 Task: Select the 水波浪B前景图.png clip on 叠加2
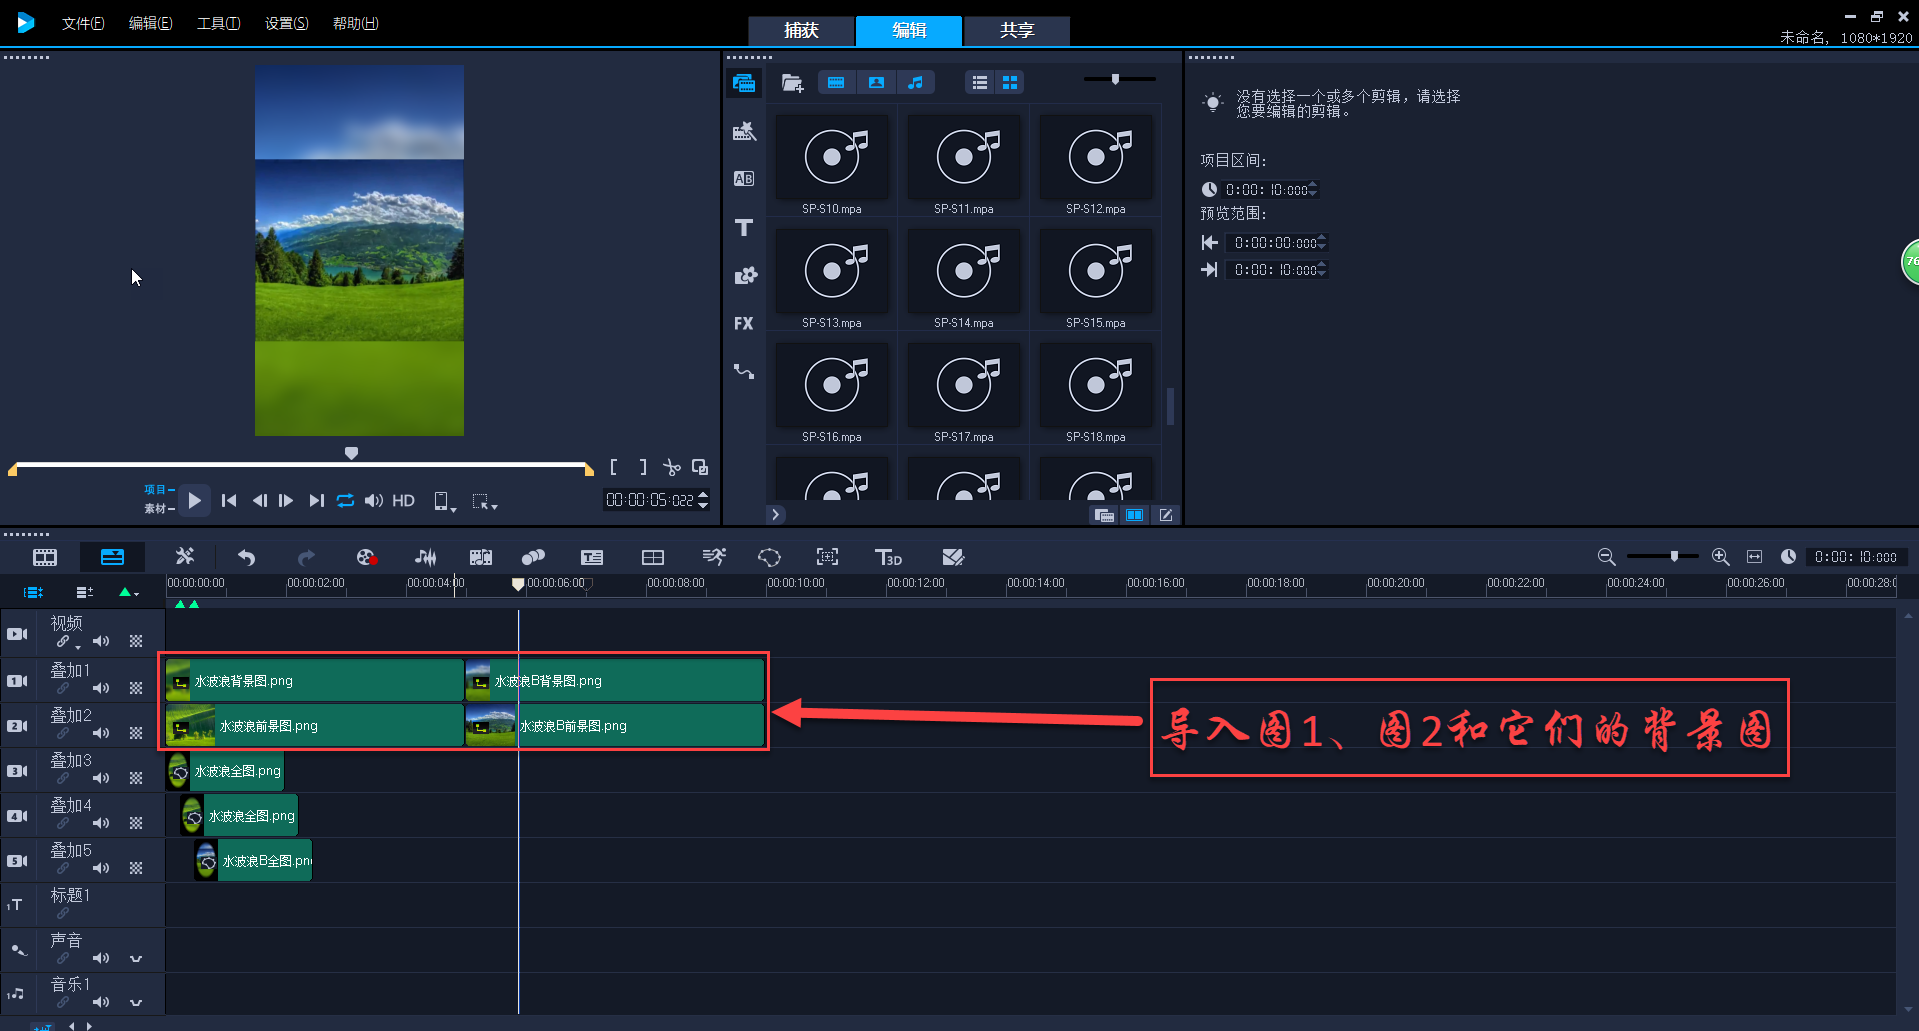click(x=615, y=726)
